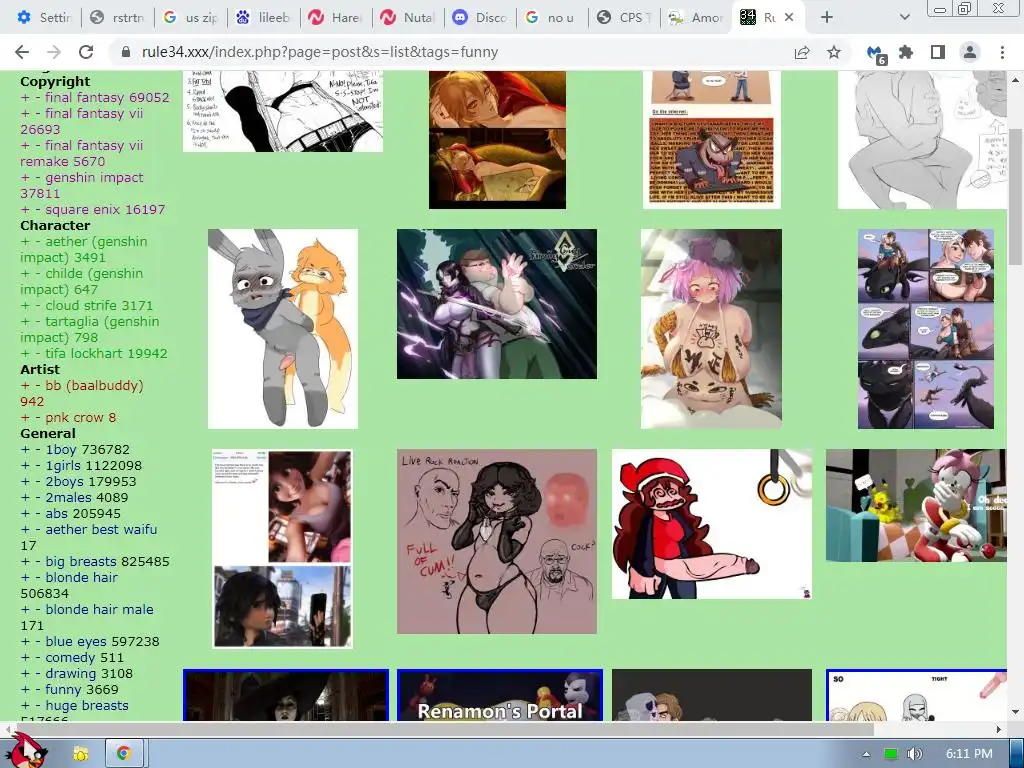Add drawing tag with its plus
Viewport: 1024px width, 768px height.
coord(25,673)
